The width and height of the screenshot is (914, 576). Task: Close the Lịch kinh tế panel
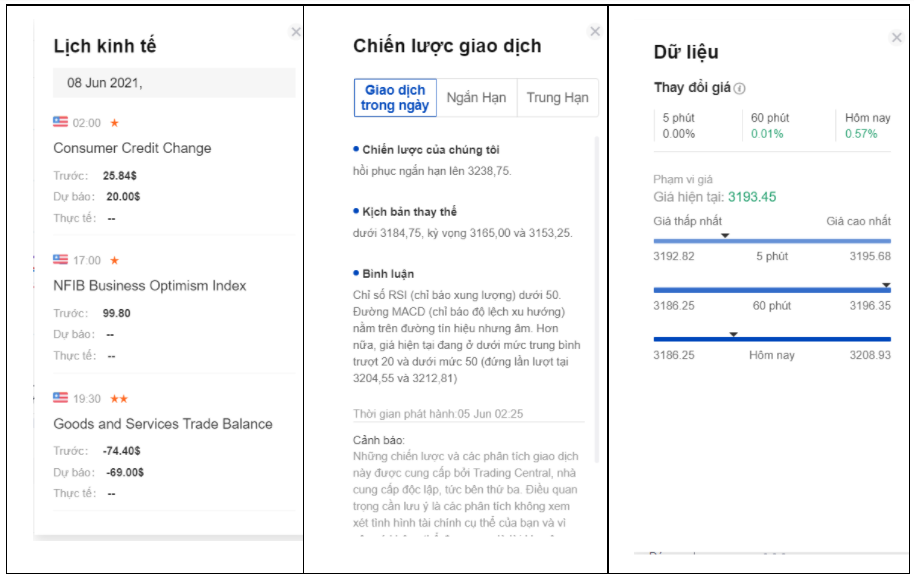click(295, 32)
